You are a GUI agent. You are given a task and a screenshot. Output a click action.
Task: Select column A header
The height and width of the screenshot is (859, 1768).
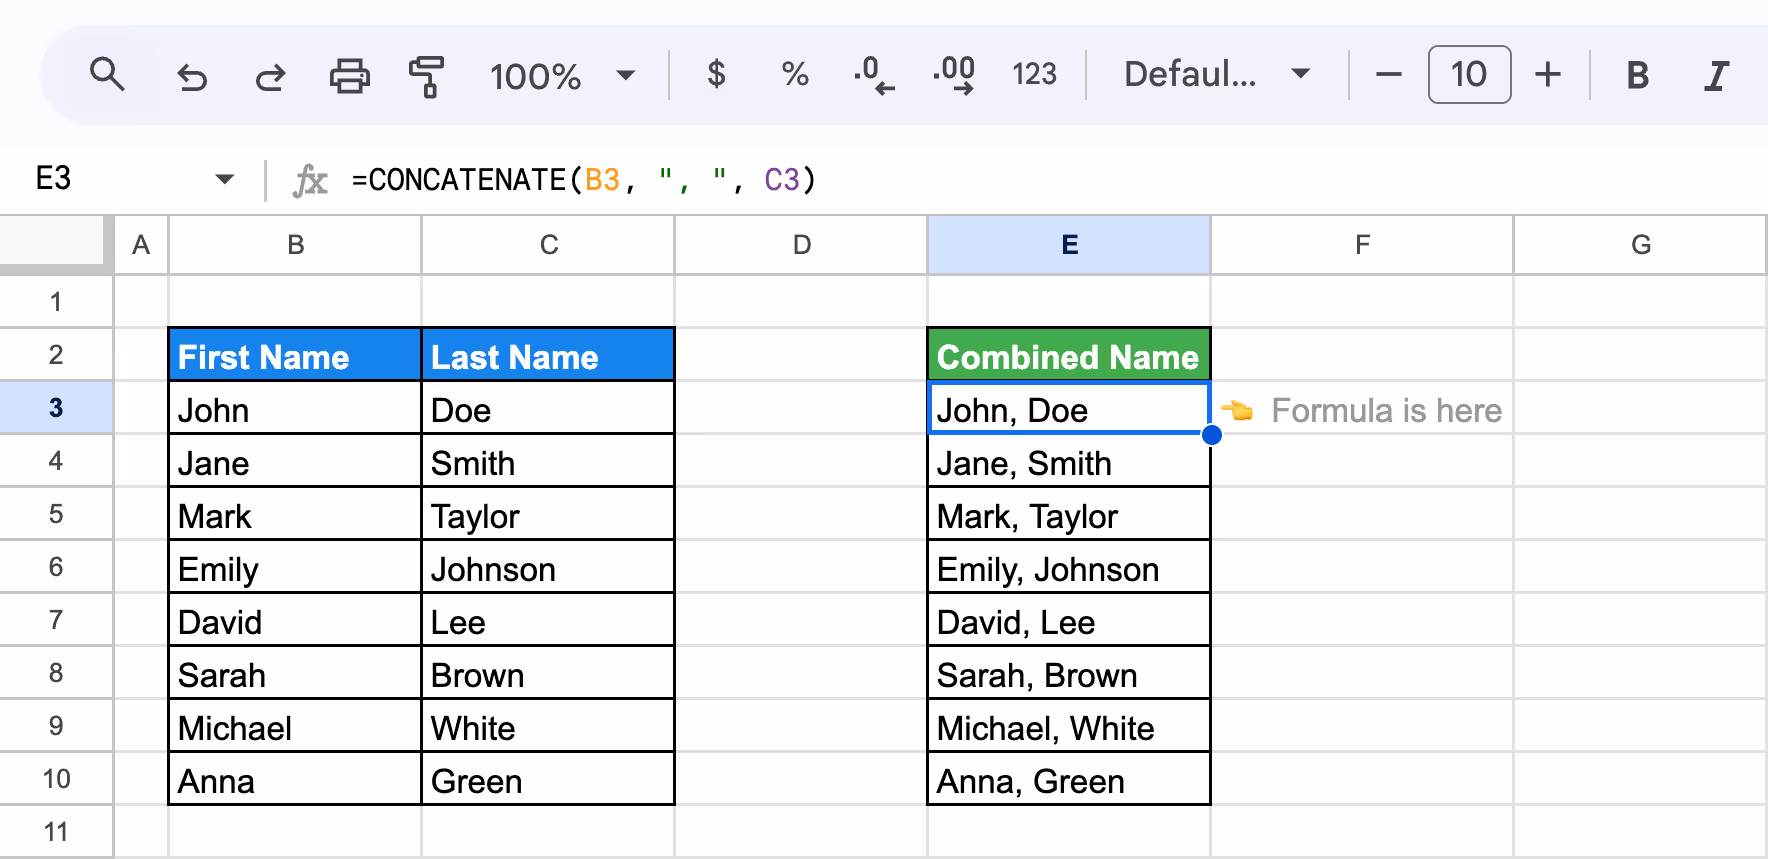tap(141, 245)
